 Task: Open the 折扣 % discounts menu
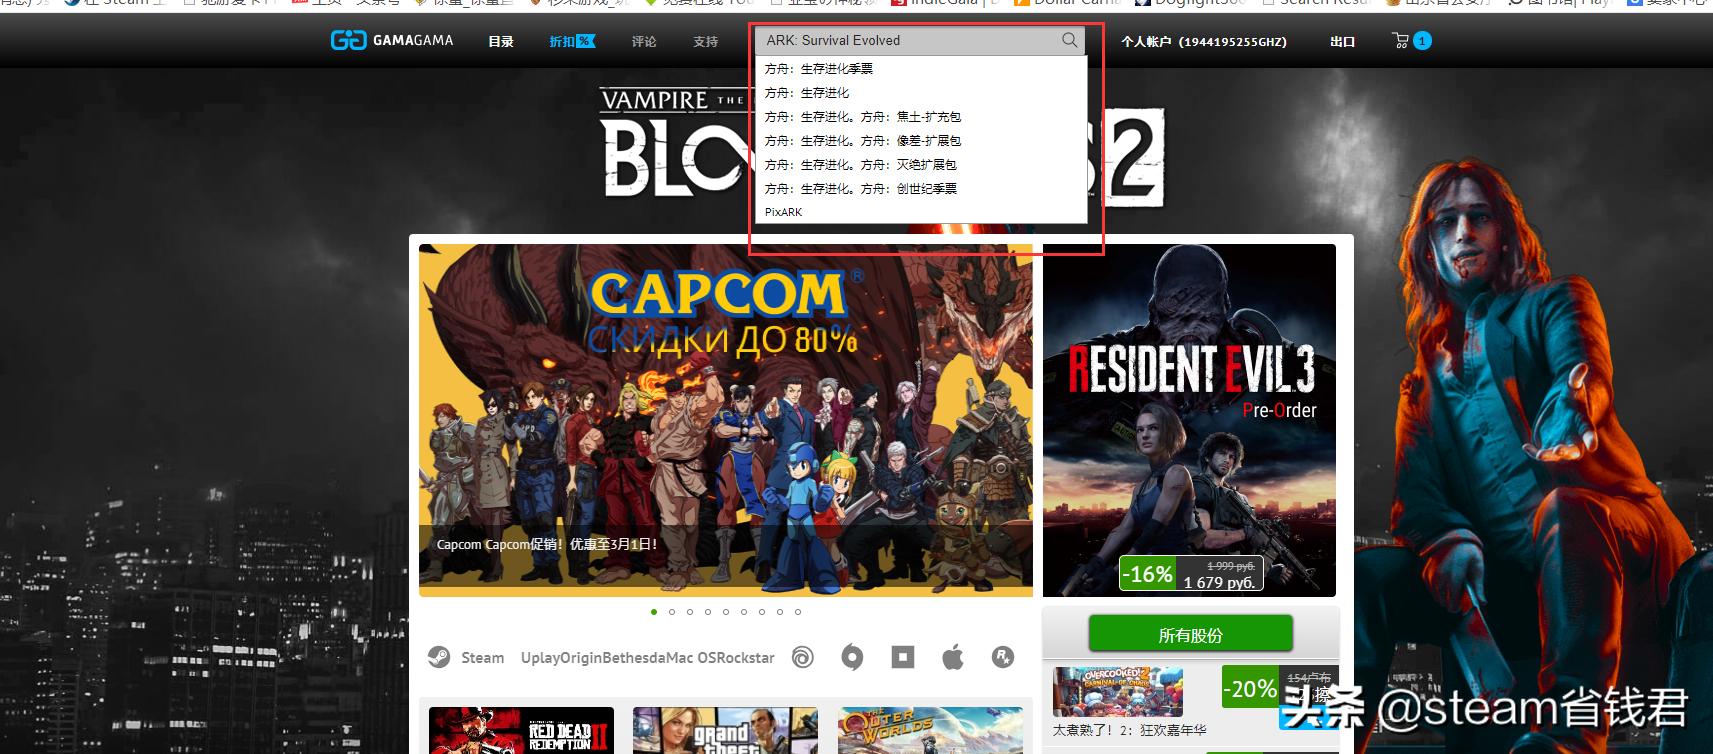572,42
